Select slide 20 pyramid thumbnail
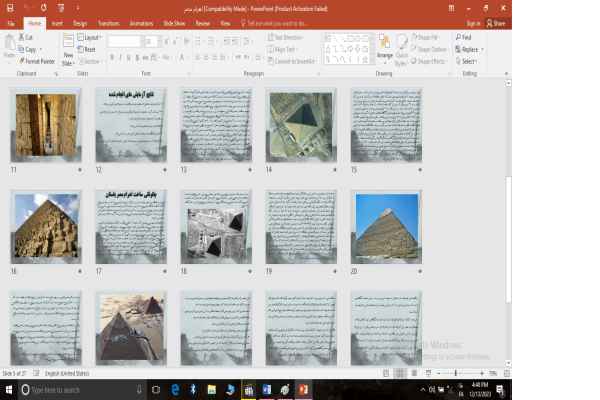This screenshot has height=400, width=600. 386,227
